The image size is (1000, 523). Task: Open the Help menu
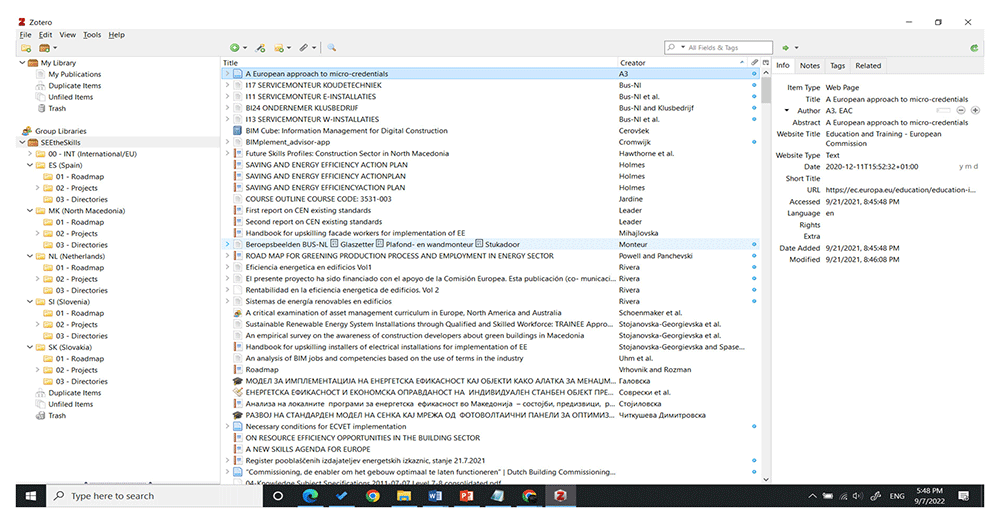(116, 35)
